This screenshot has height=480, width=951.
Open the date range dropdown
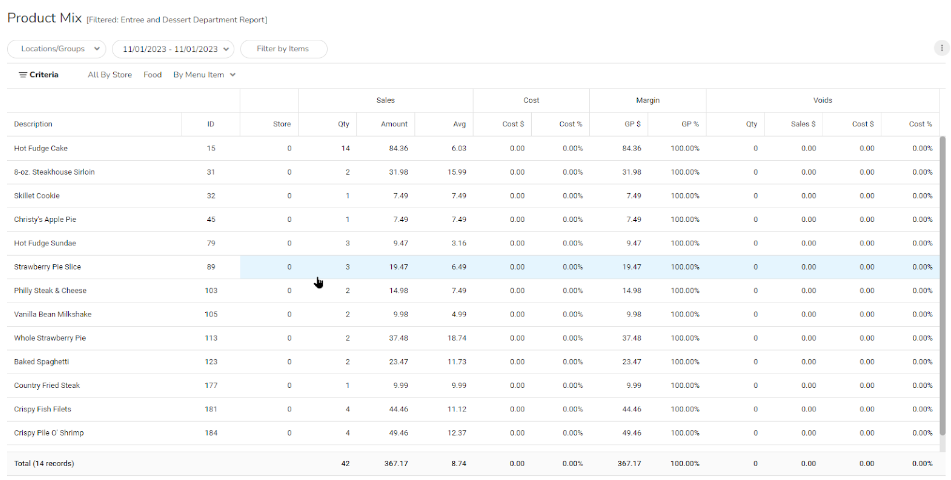pos(172,48)
